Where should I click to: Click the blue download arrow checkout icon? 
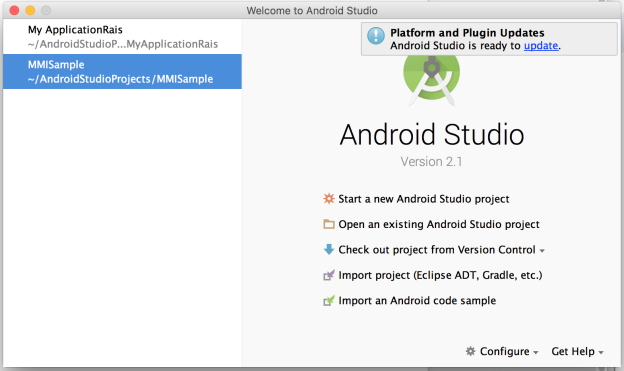point(329,250)
